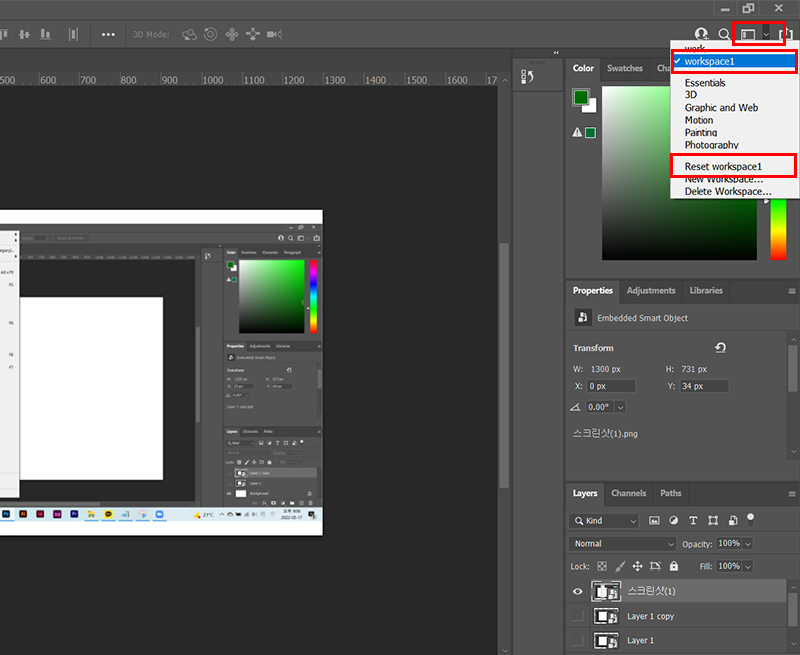Screen dimensions: 800x655
Task: Open the Normal blend mode dropdown
Action: 622,544
